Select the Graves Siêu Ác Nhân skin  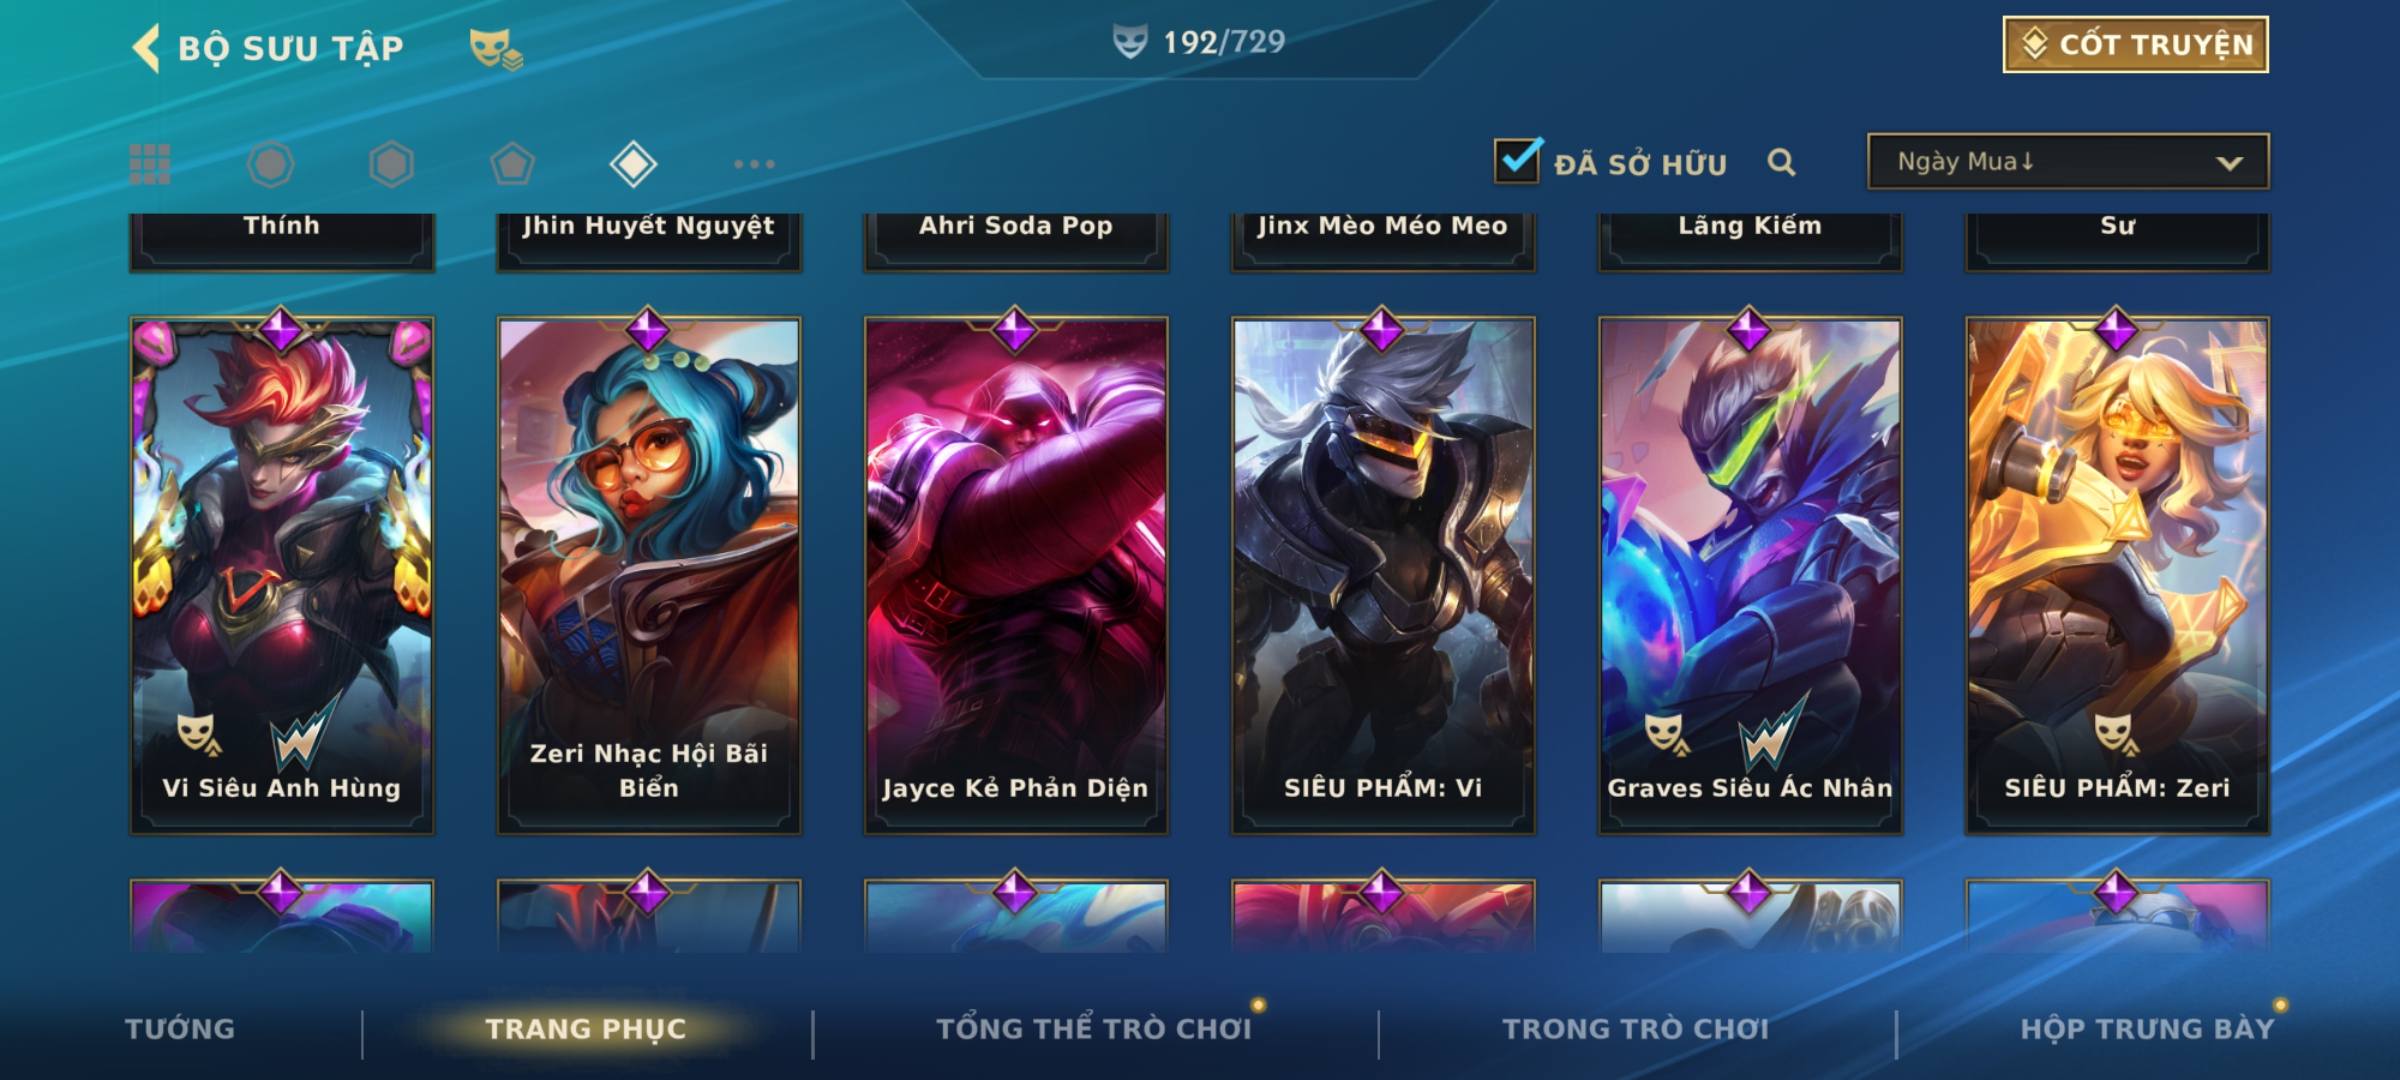[x=1750, y=575]
